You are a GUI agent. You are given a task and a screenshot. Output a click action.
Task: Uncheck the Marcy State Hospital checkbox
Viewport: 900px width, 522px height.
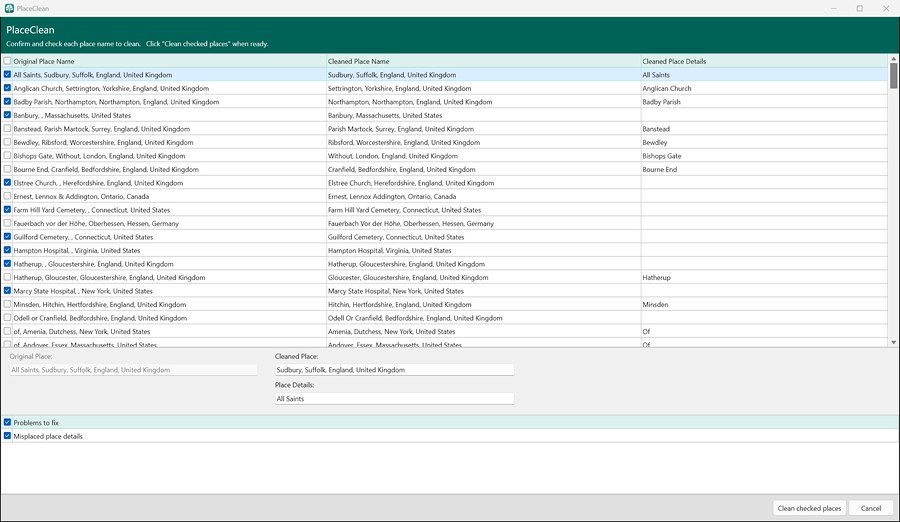pyautogui.click(x=7, y=291)
